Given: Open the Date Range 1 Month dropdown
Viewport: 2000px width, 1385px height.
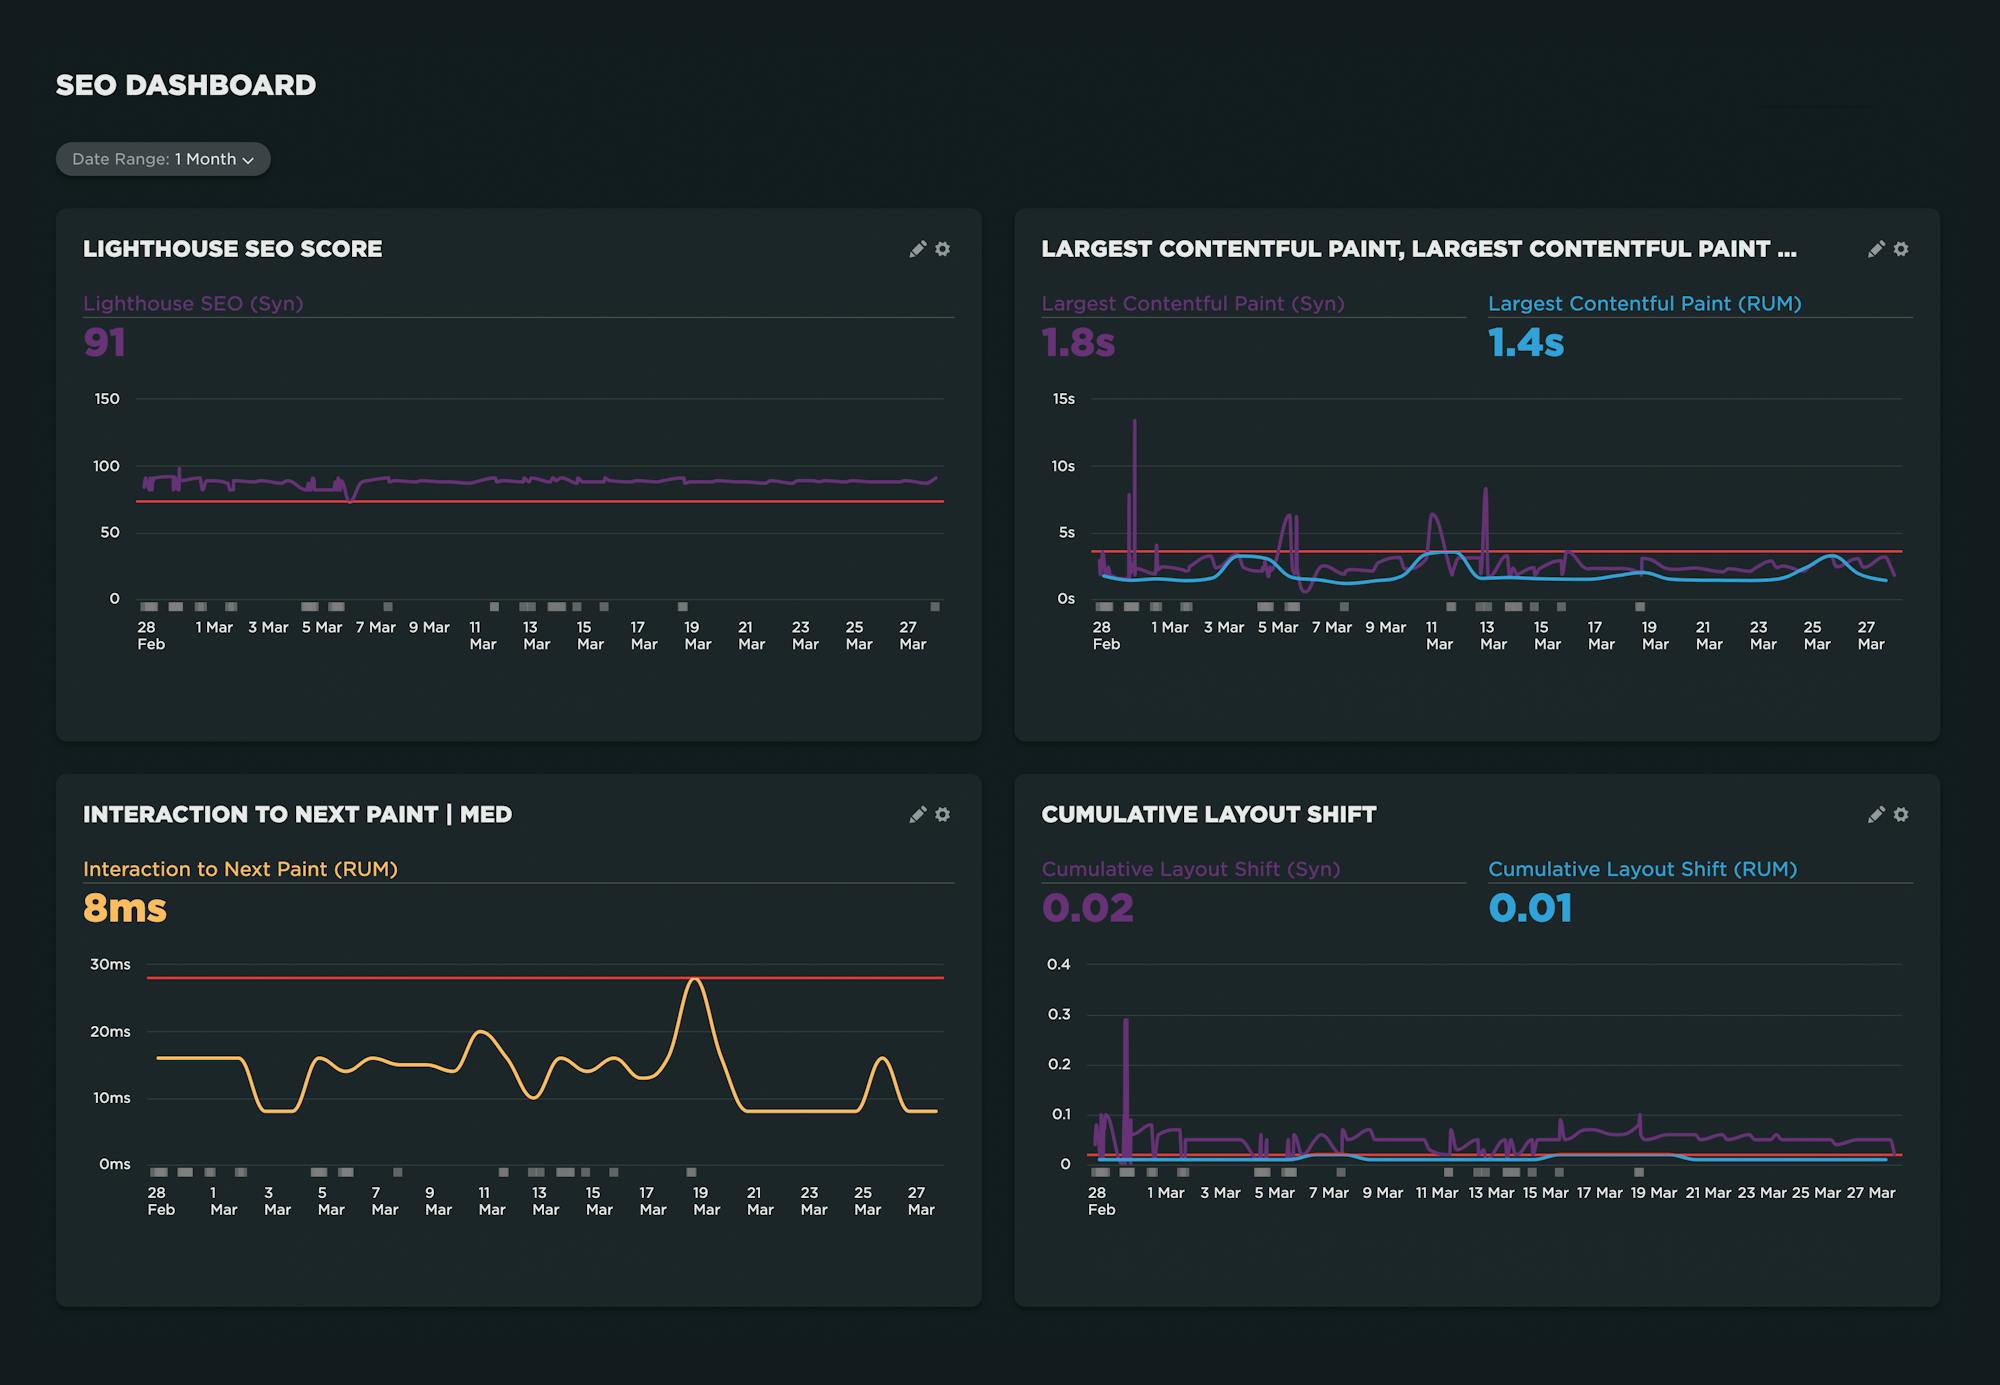Looking at the screenshot, I should 163,159.
